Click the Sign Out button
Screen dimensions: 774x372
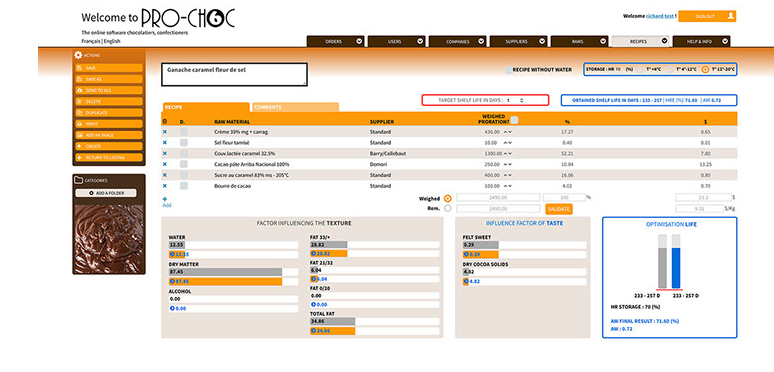click(707, 16)
